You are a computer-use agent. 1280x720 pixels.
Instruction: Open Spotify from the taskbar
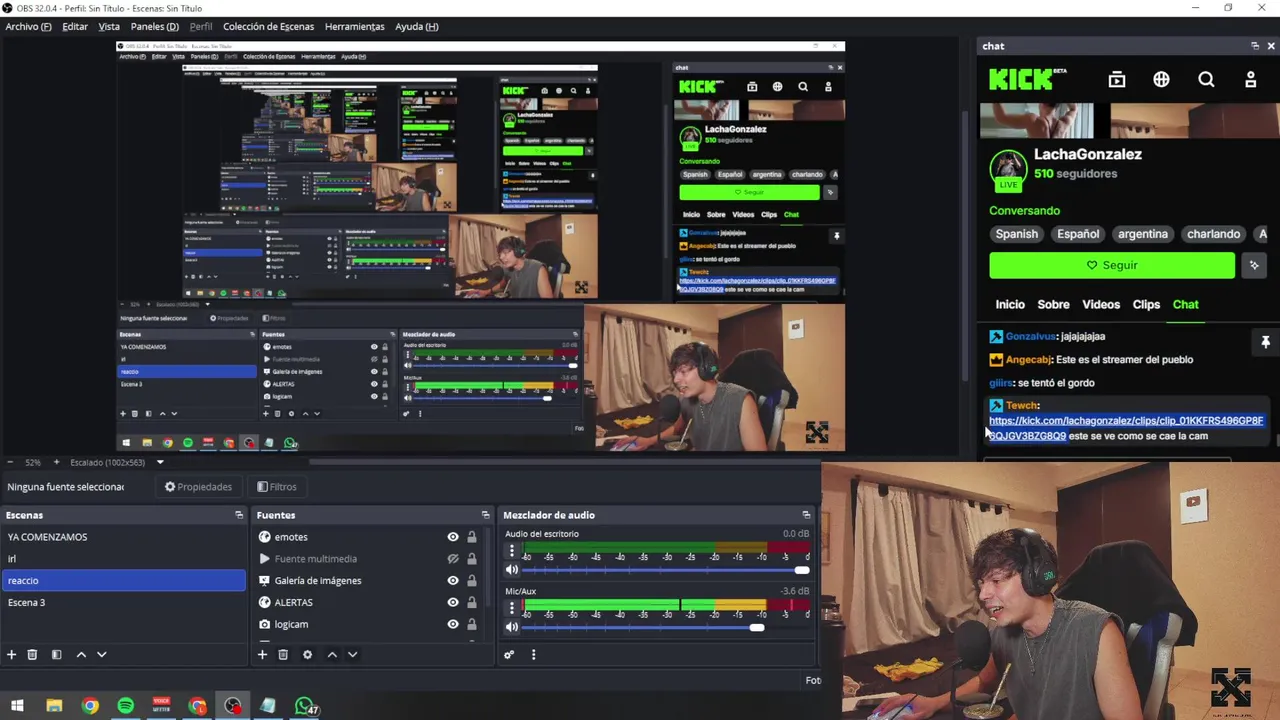tap(126, 706)
